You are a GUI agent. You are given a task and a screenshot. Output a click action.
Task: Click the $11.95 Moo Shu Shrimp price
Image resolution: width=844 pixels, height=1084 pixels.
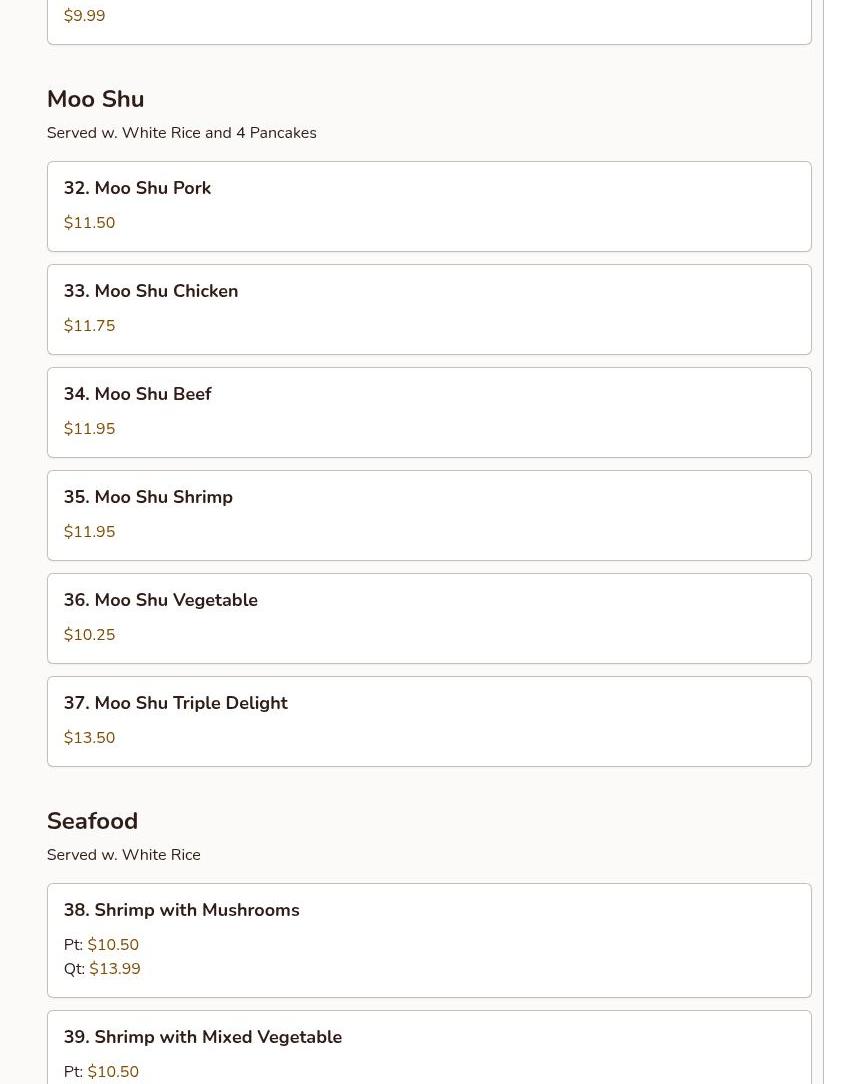(x=89, y=532)
